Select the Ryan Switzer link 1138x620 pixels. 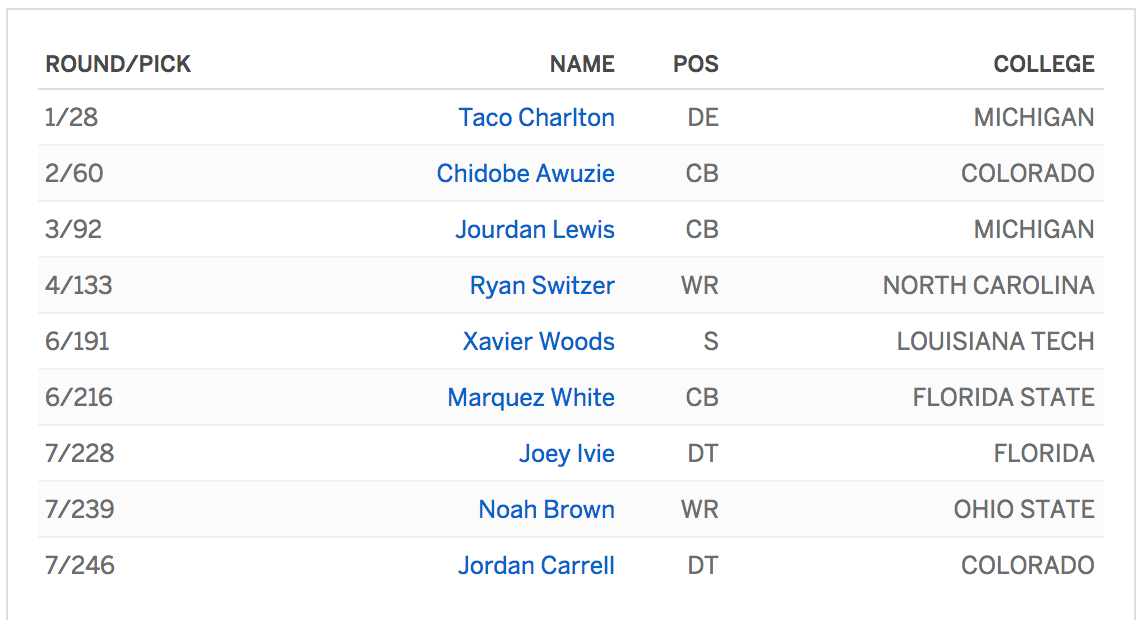[542, 286]
